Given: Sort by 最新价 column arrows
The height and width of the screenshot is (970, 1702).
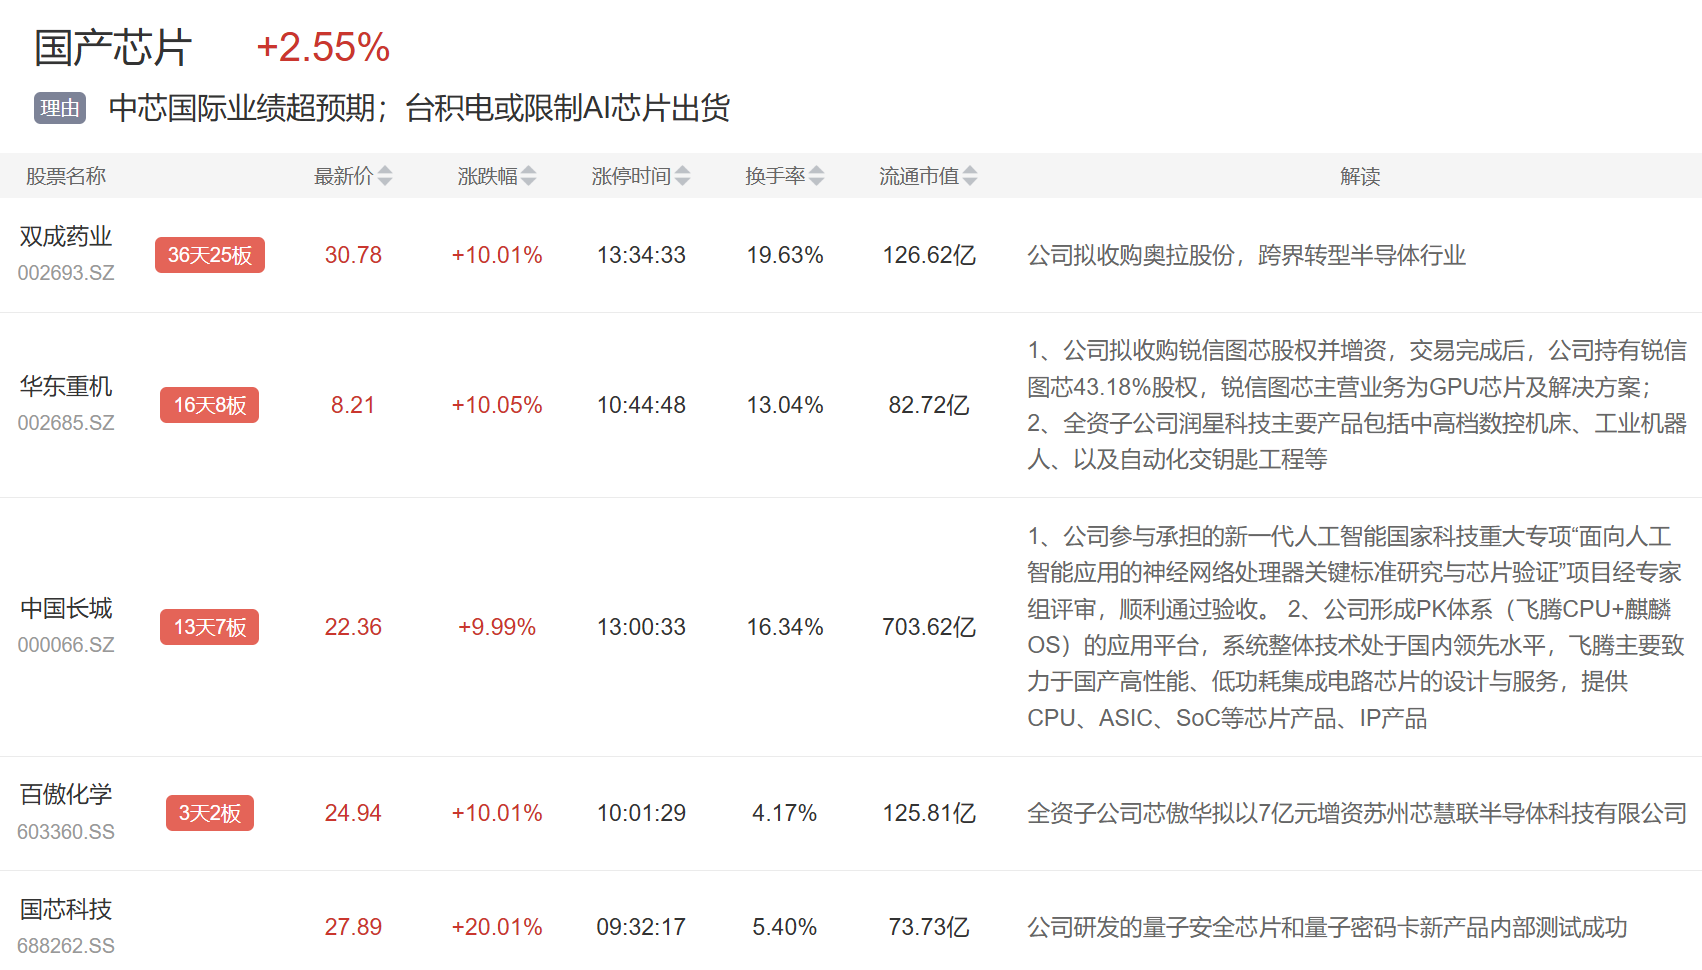Looking at the screenshot, I should (385, 176).
